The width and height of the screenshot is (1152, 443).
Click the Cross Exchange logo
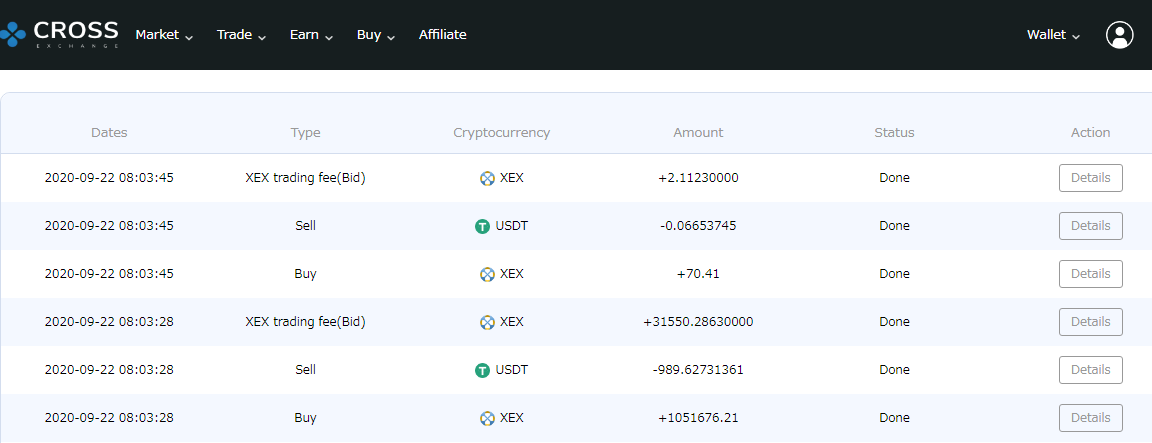click(59, 35)
